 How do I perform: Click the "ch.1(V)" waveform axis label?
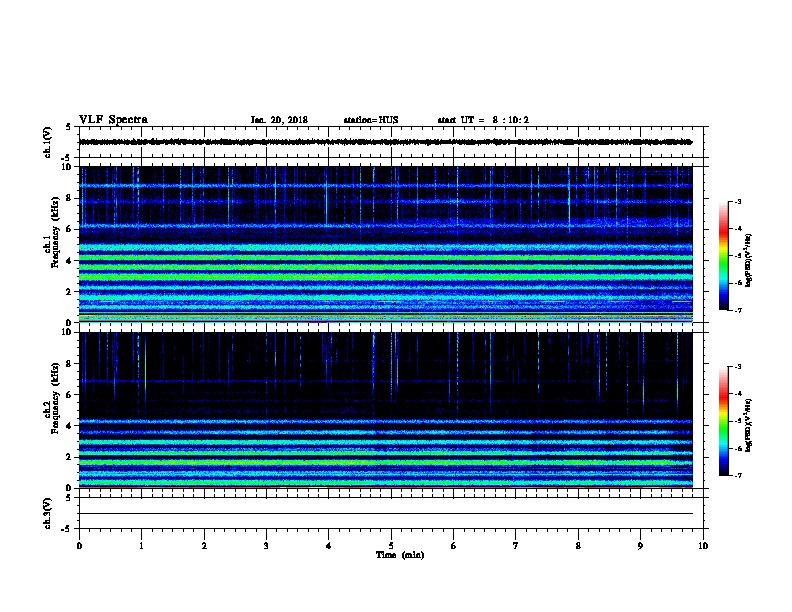pyautogui.click(x=47, y=142)
